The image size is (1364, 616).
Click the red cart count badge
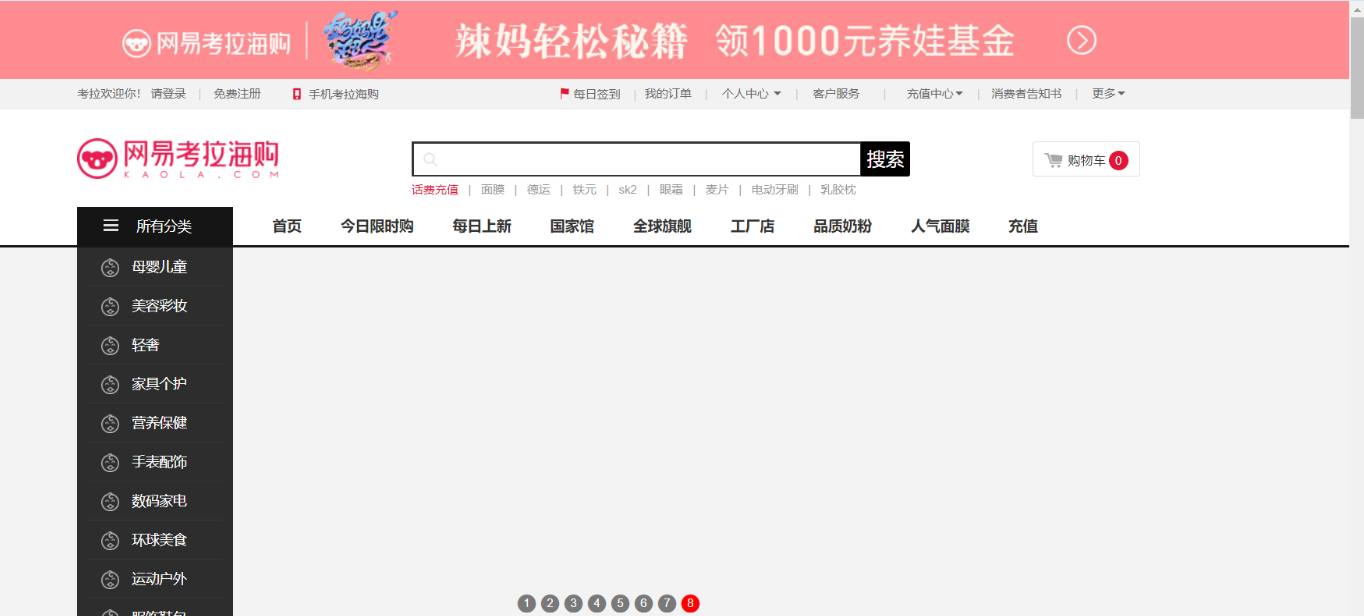point(1118,160)
